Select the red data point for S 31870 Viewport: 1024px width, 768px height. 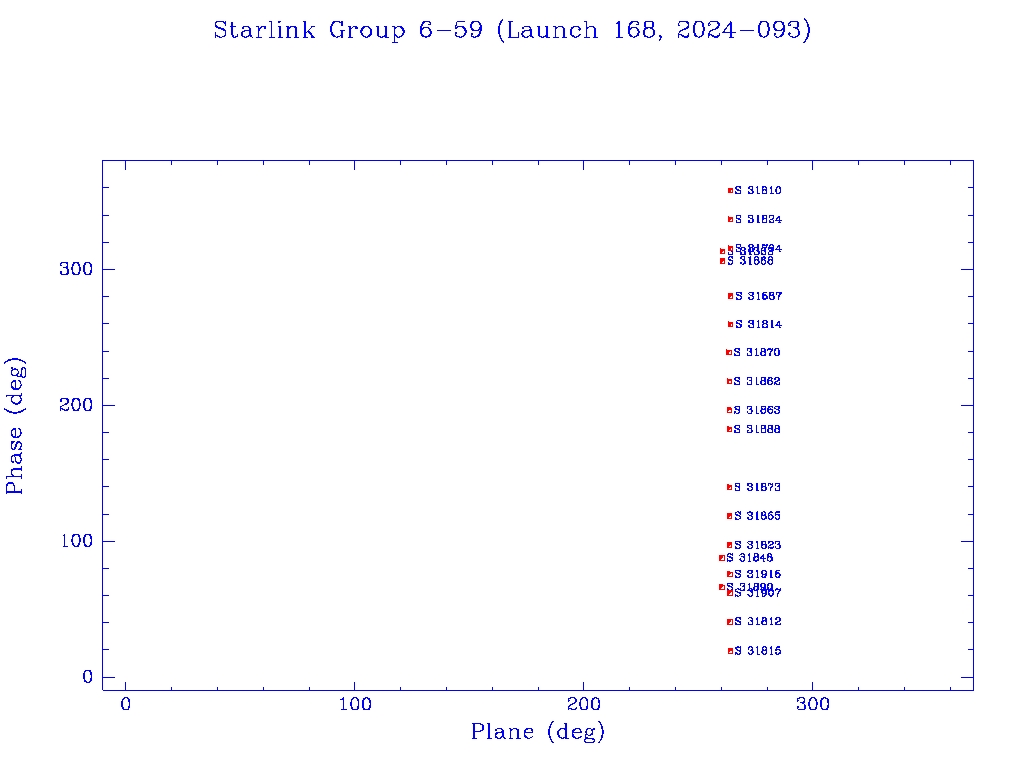[729, 352]
